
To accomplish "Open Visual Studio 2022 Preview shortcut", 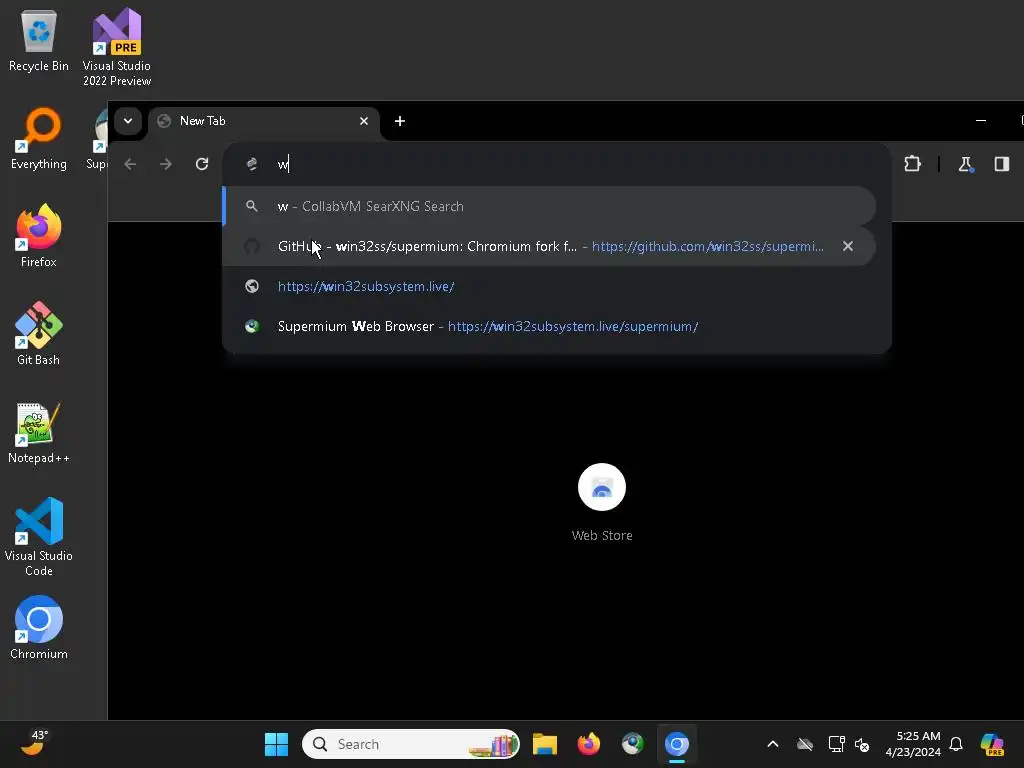I will pos(117,47).
